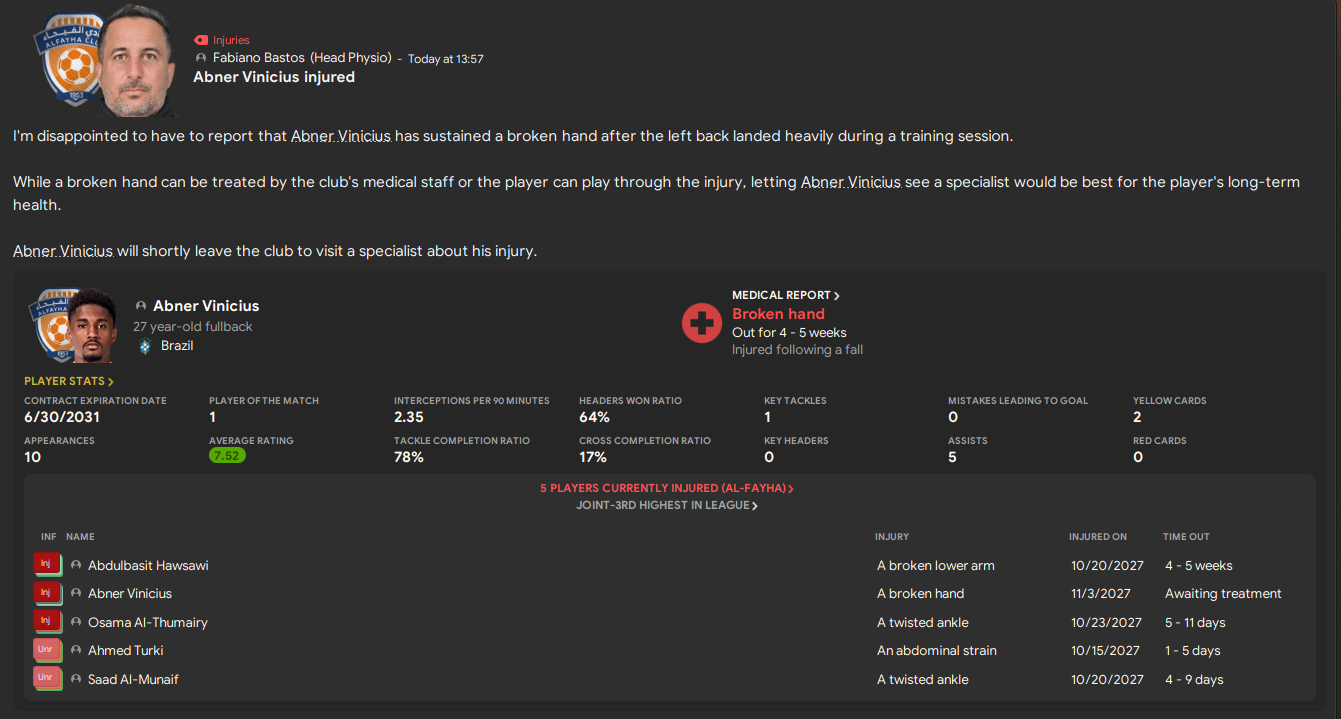This screenshot has width=1341, height=719.
Task: Open Joint-3rd Highest in League comparison
Action: point(666,506)
